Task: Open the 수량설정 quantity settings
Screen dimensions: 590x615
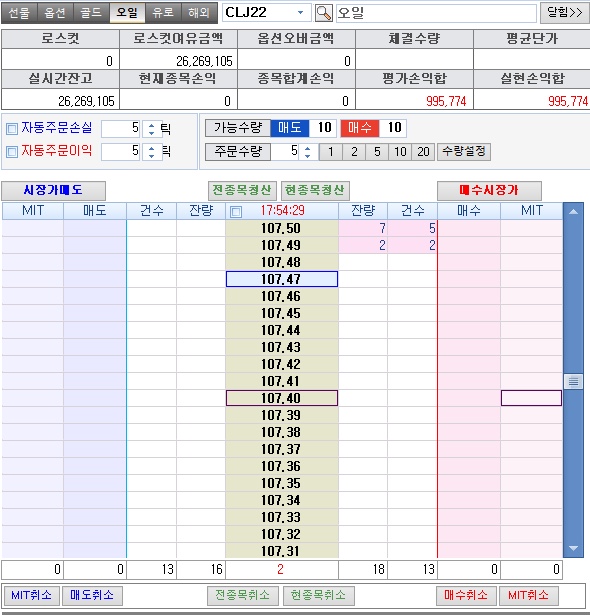Action: pos(464,151)
